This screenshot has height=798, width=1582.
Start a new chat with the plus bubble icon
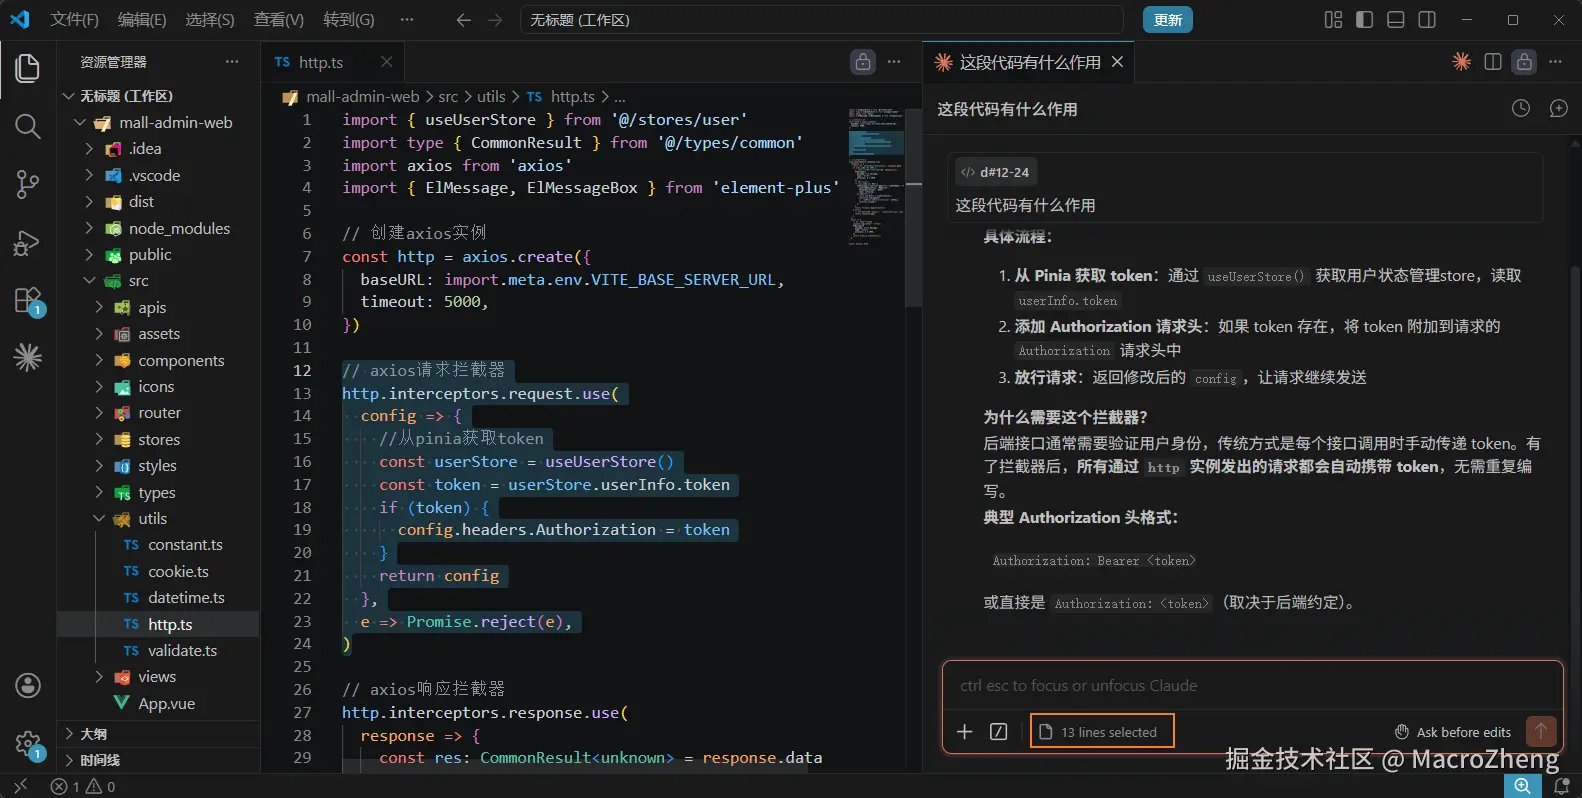pyautogui.click(x=1558, y=108)
